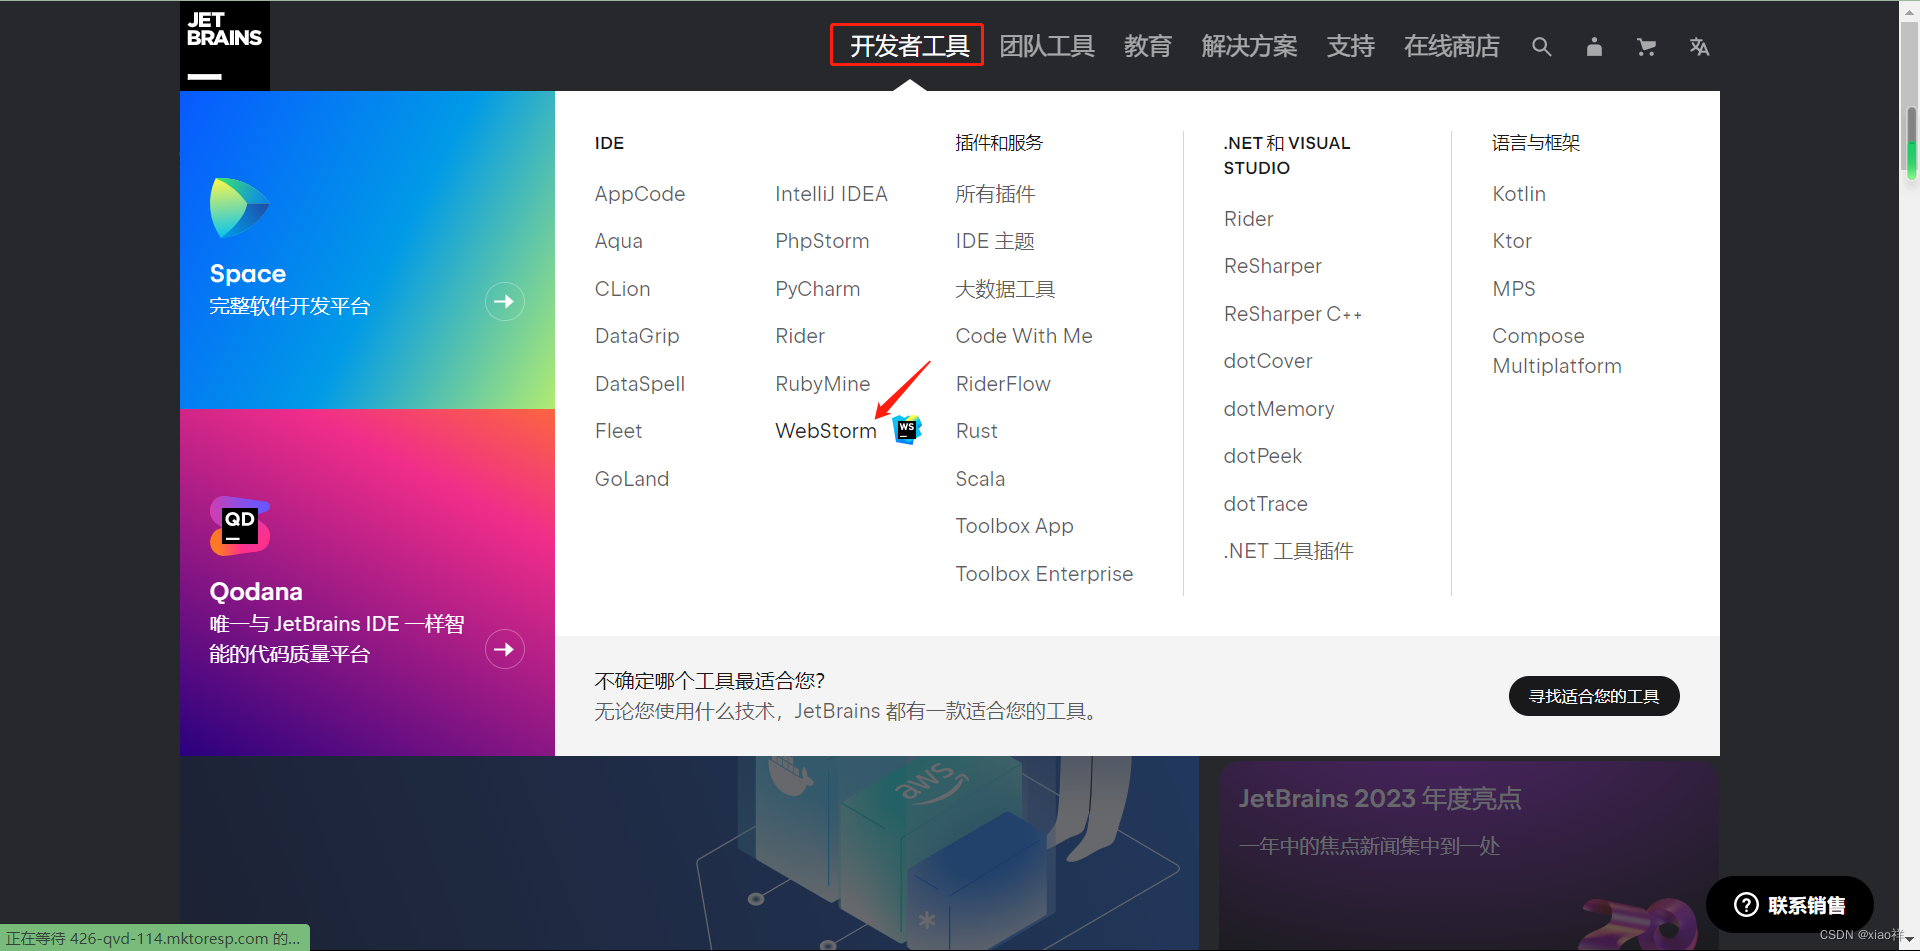Open the dotTrace link
Image resolution: width=1920 pixels, height=951 pixels.
coord(1266,504)
